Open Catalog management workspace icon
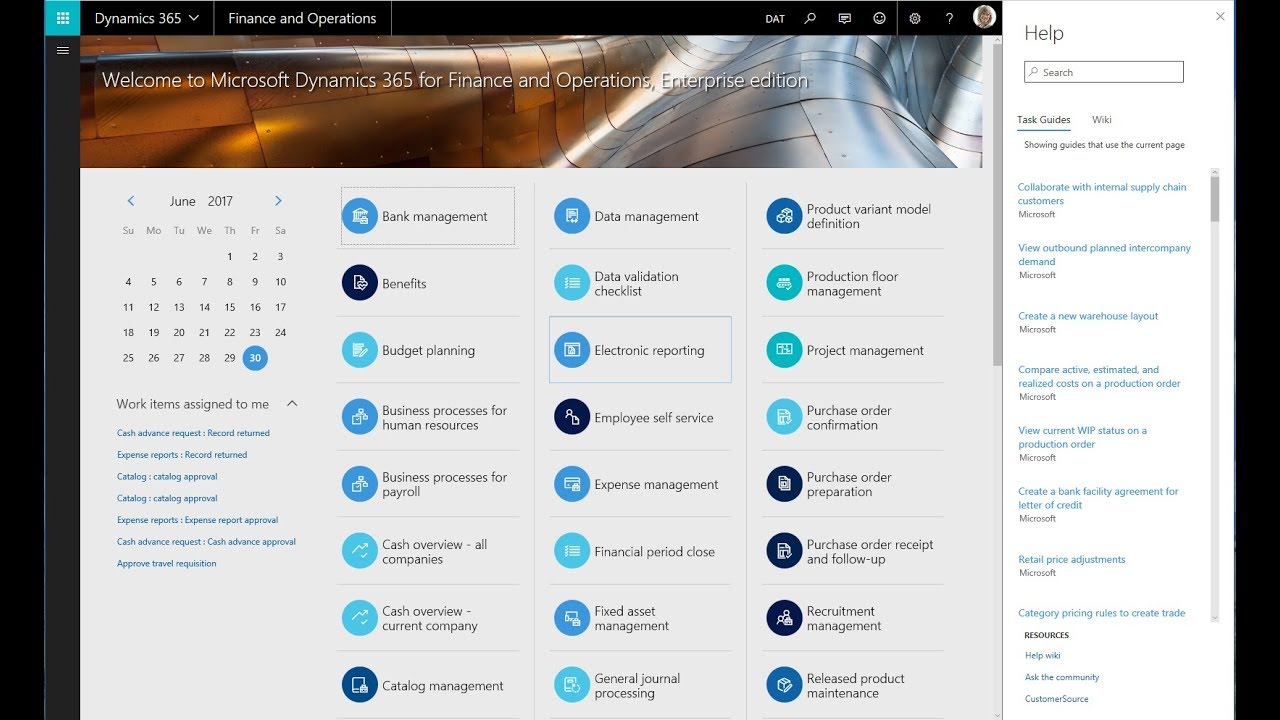 pos(360,685)
